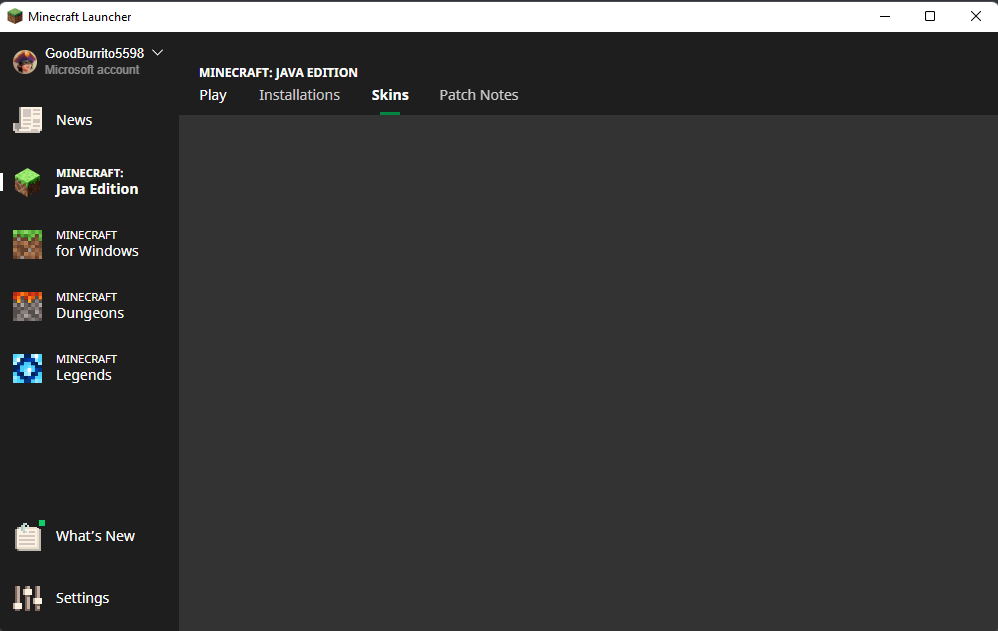
Task: Close the Minecraft Launcher window
Action: pyautogui.click(x=976, y=16)
